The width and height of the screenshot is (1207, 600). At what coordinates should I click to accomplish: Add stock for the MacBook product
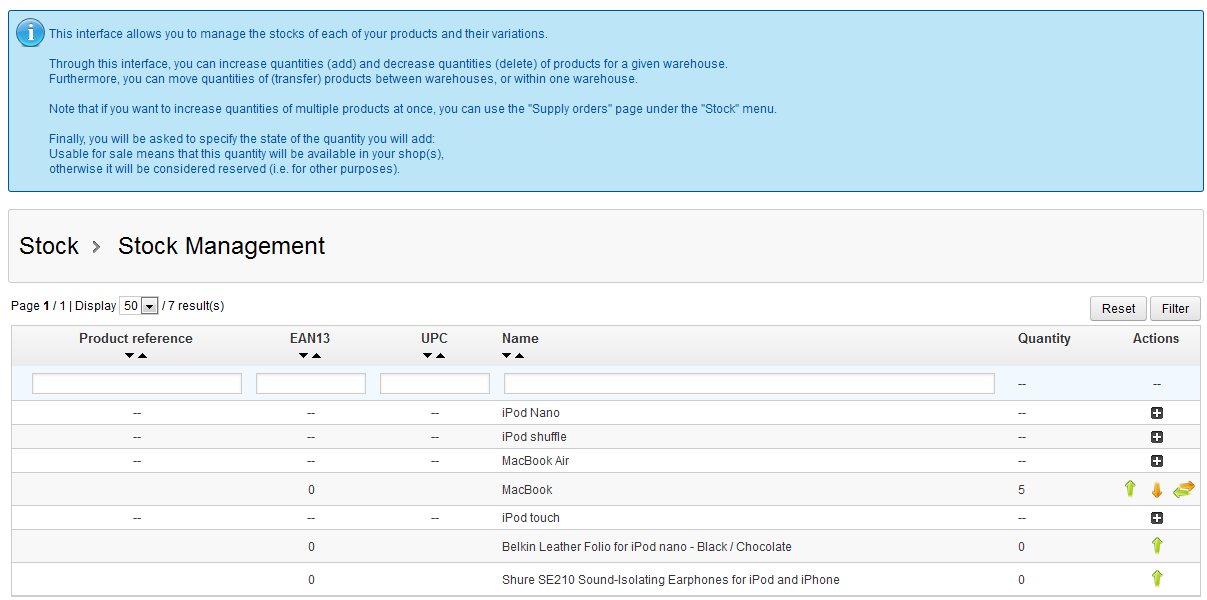point(1130,489)
